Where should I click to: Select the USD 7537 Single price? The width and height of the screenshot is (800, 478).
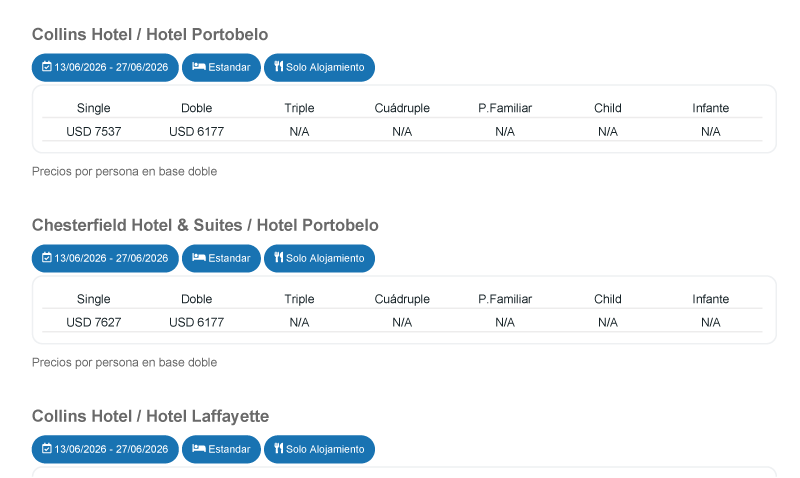94,131
